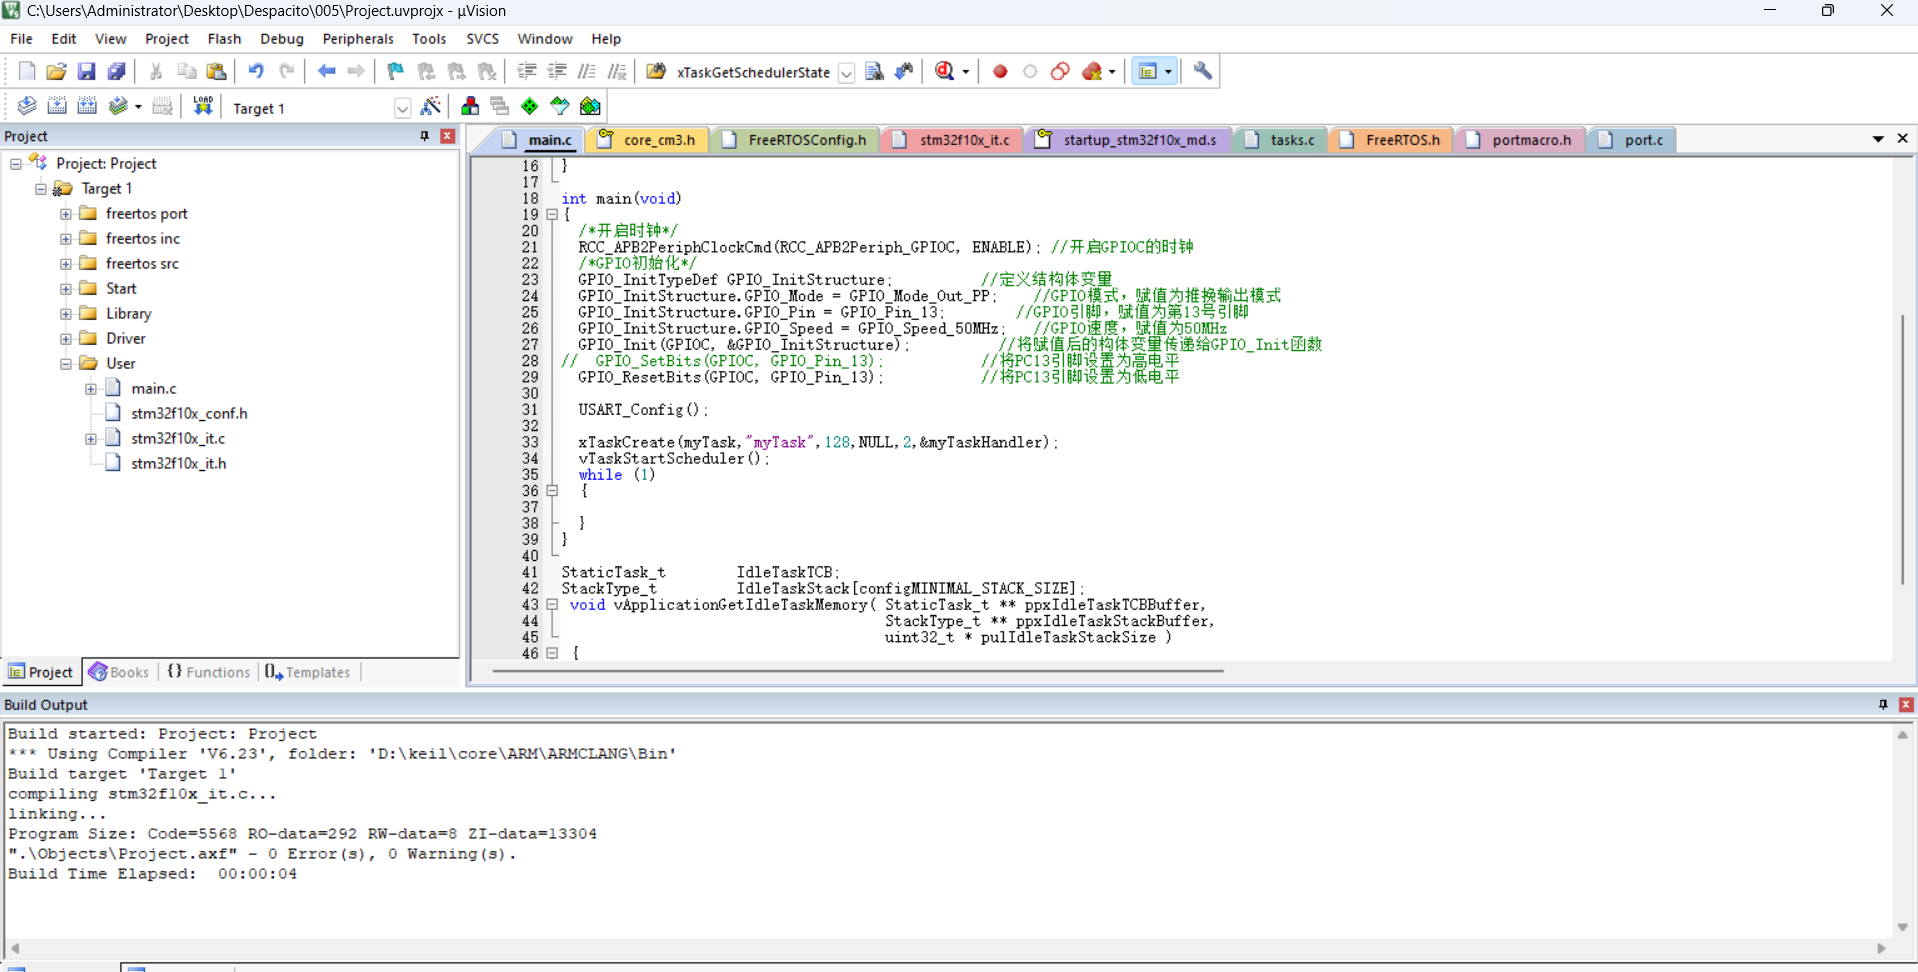Image resolution: width=1918 pixels, height=972 pixels.
Task: Save all files
Action: point(117,71)
